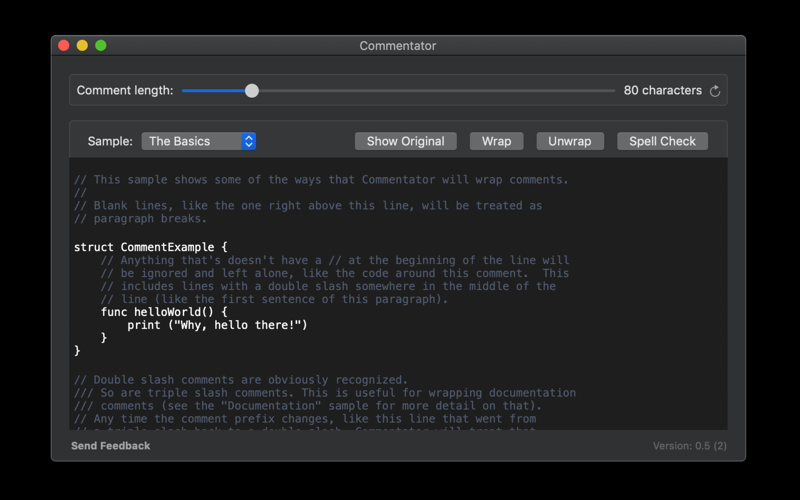Click the Version 0.5 (2) label
This screenshot has height=500, width=800.
click(690, 446)
